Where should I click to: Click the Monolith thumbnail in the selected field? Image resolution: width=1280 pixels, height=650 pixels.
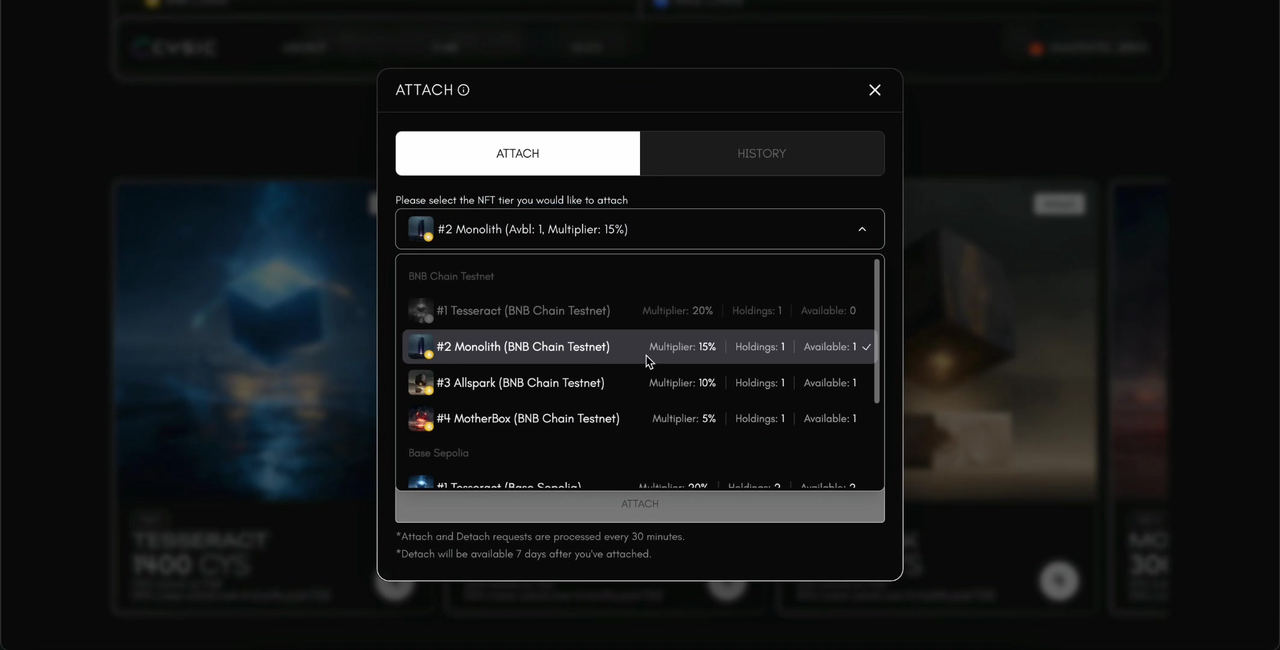tap(421, 229)
